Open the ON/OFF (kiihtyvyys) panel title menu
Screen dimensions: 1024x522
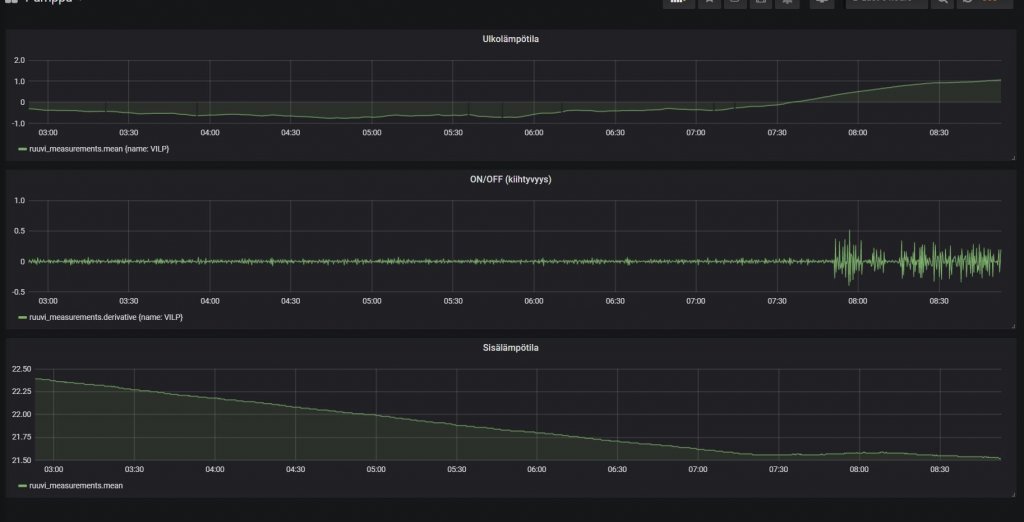[511, 179]
